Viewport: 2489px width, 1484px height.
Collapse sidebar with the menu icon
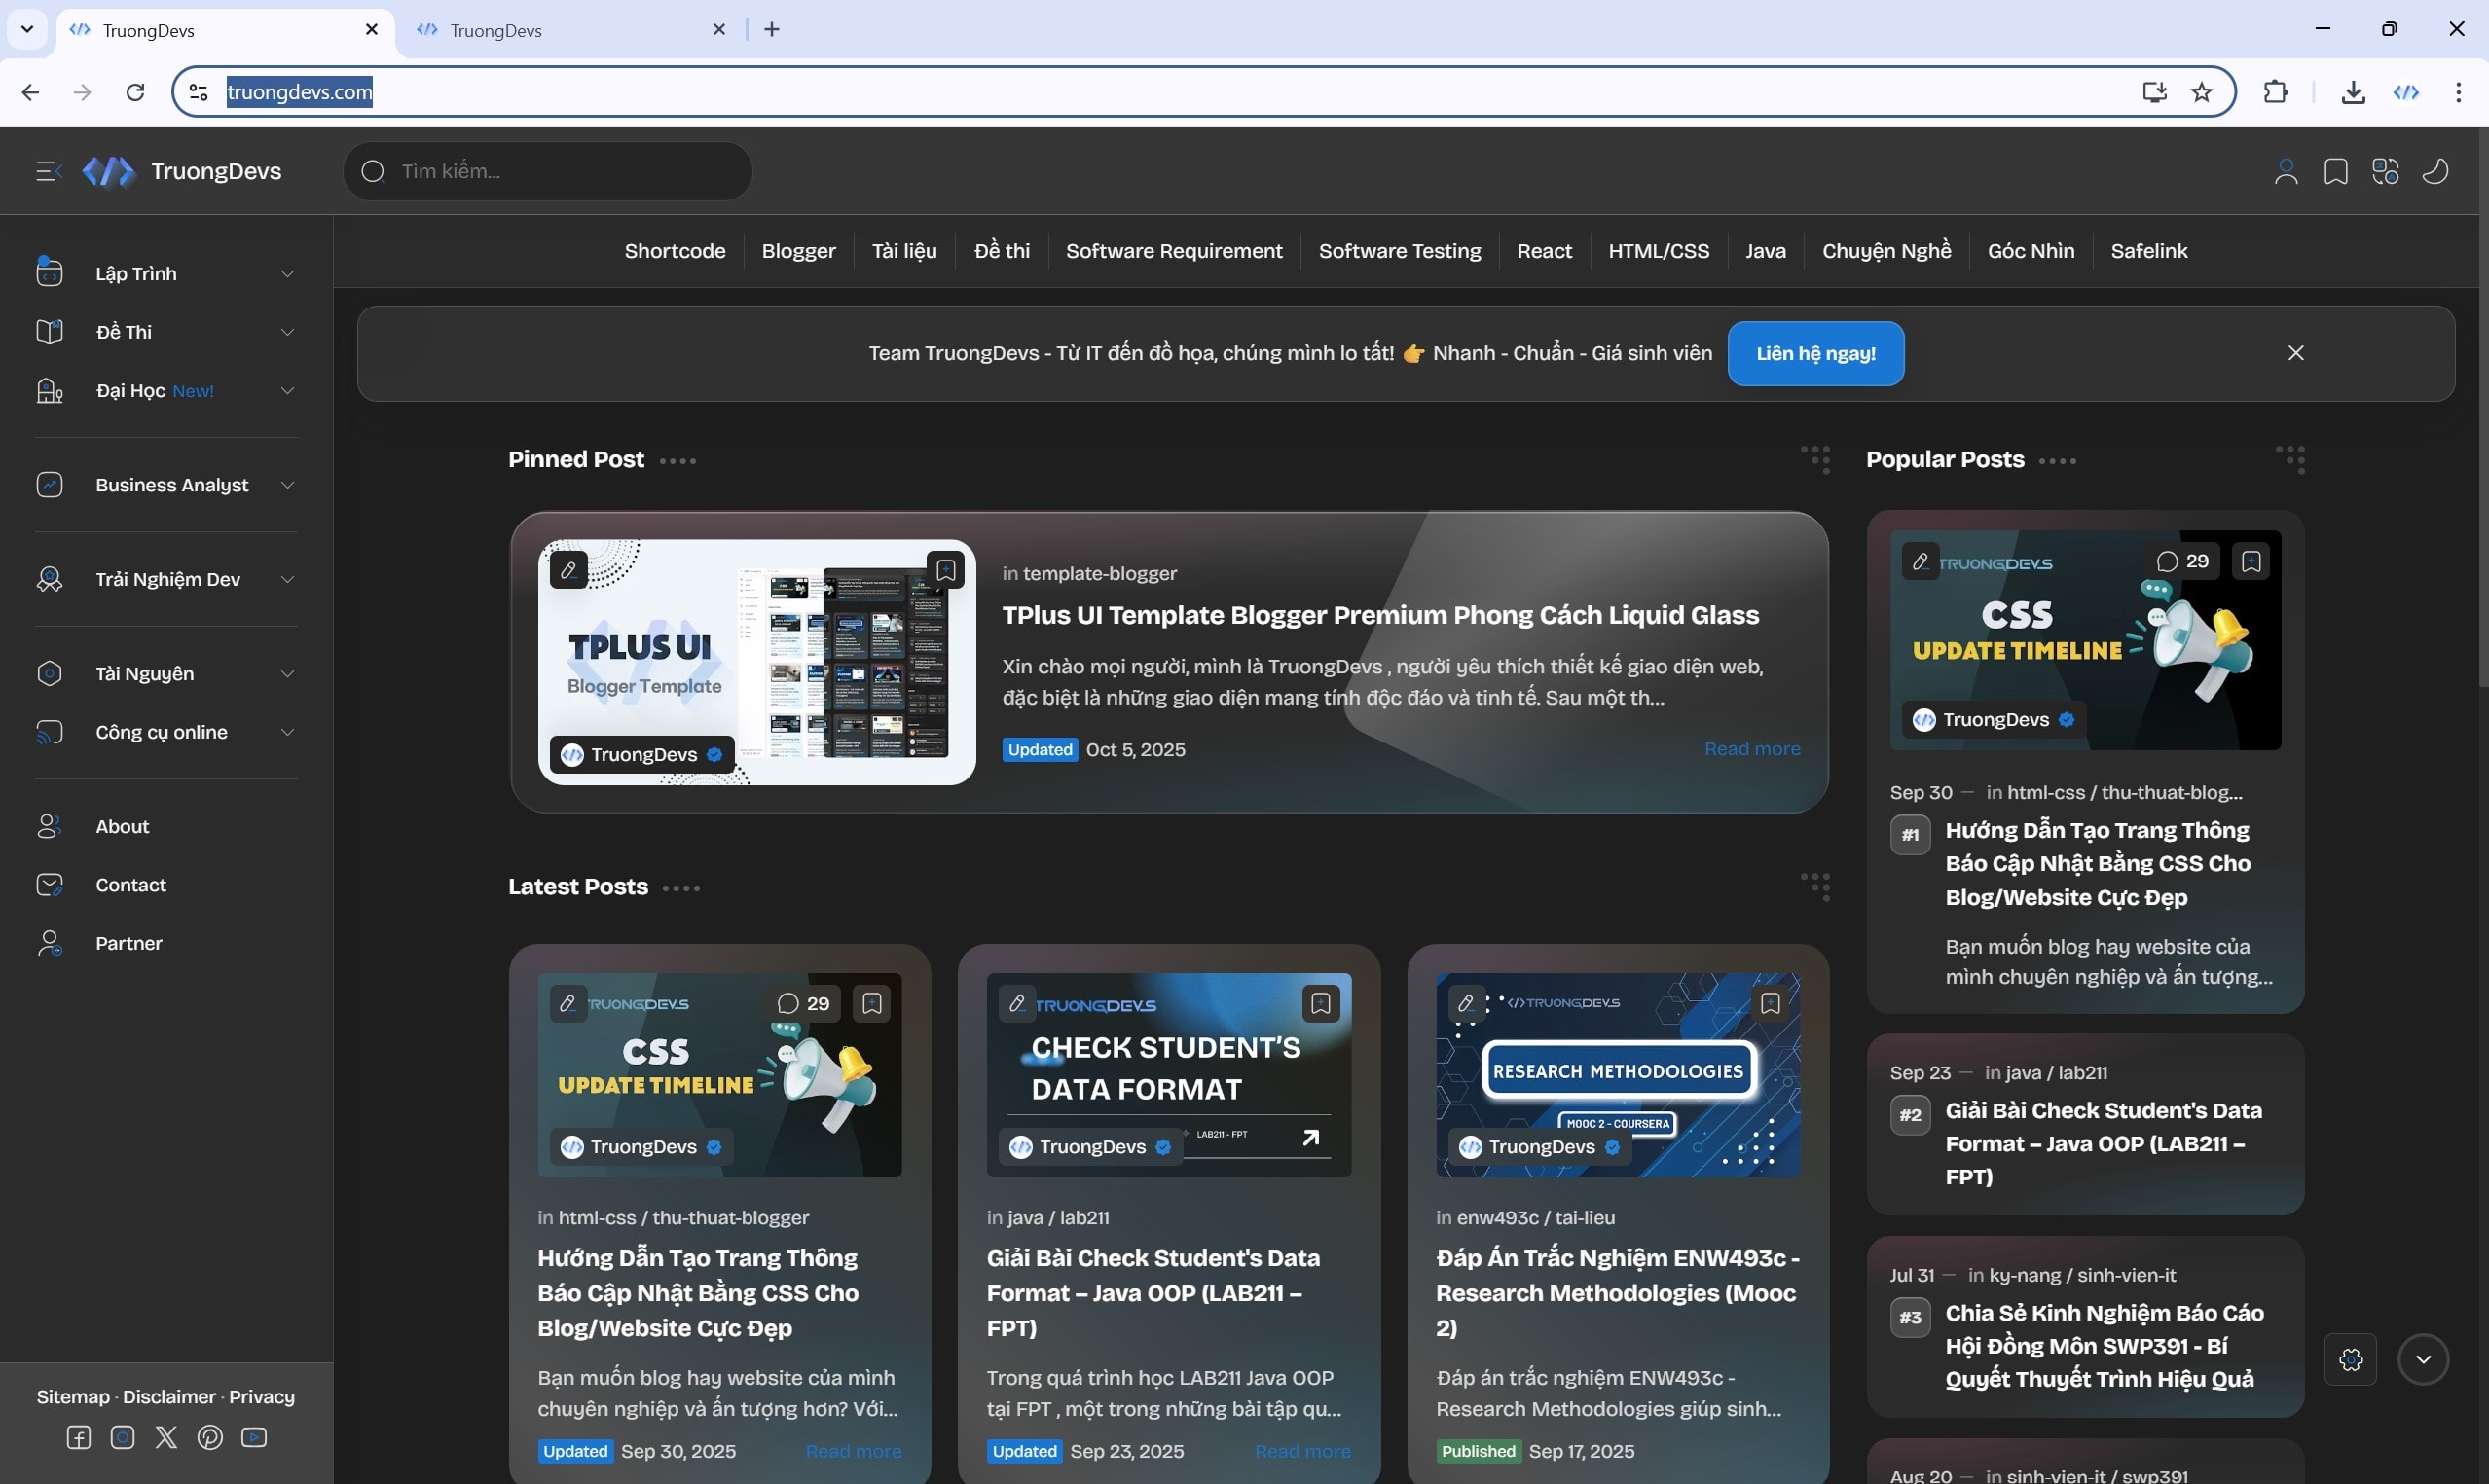click(48, 171)
